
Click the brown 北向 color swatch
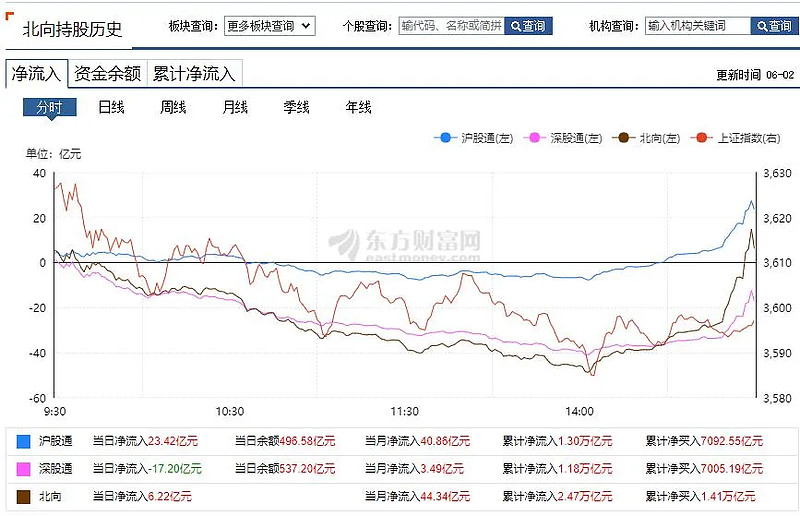click(23, 497)
